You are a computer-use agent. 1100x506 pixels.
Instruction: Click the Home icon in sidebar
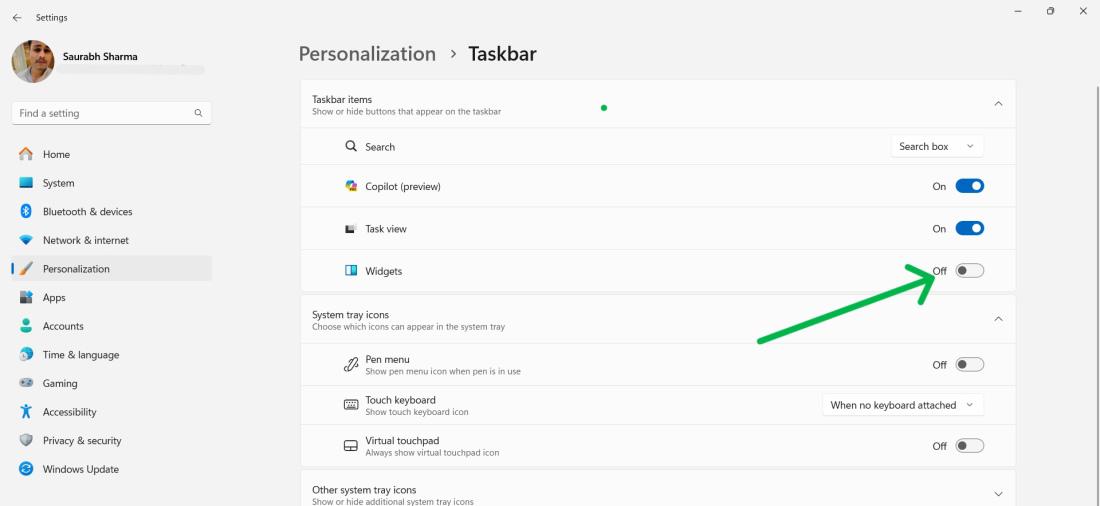pos(26,154)
